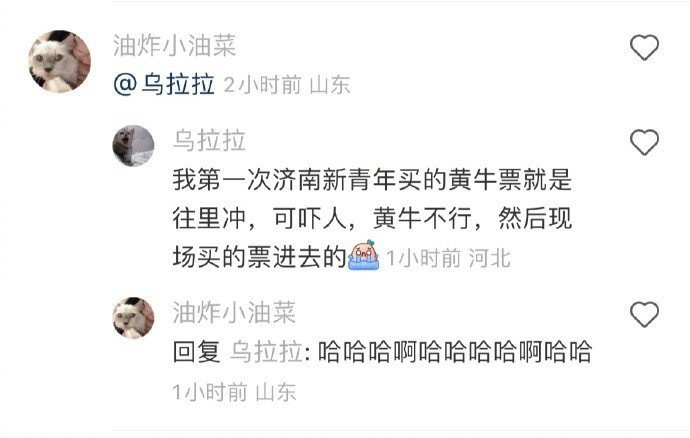Open 乌拉拉's small profile avatar
Viewport: 690px width, 438px height.
133,146
